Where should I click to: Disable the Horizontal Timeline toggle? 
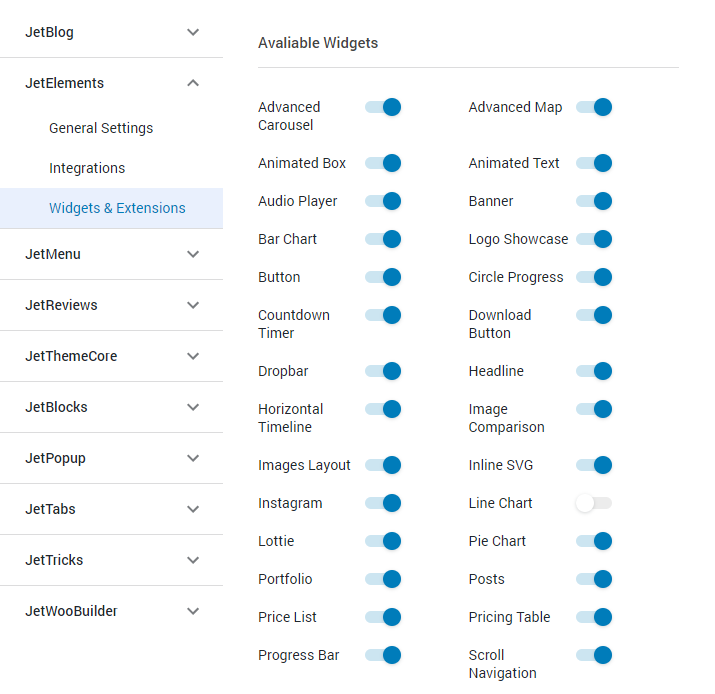click(x=383, y=409)
